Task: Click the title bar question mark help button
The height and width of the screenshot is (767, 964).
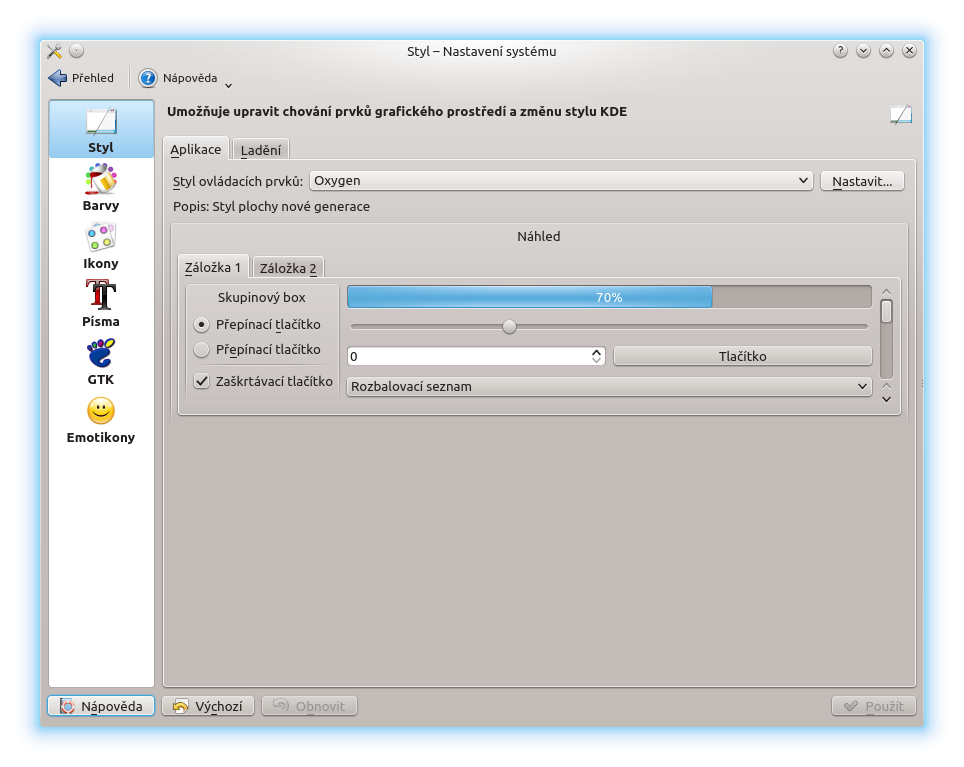Action: click(x=840, y=51)
